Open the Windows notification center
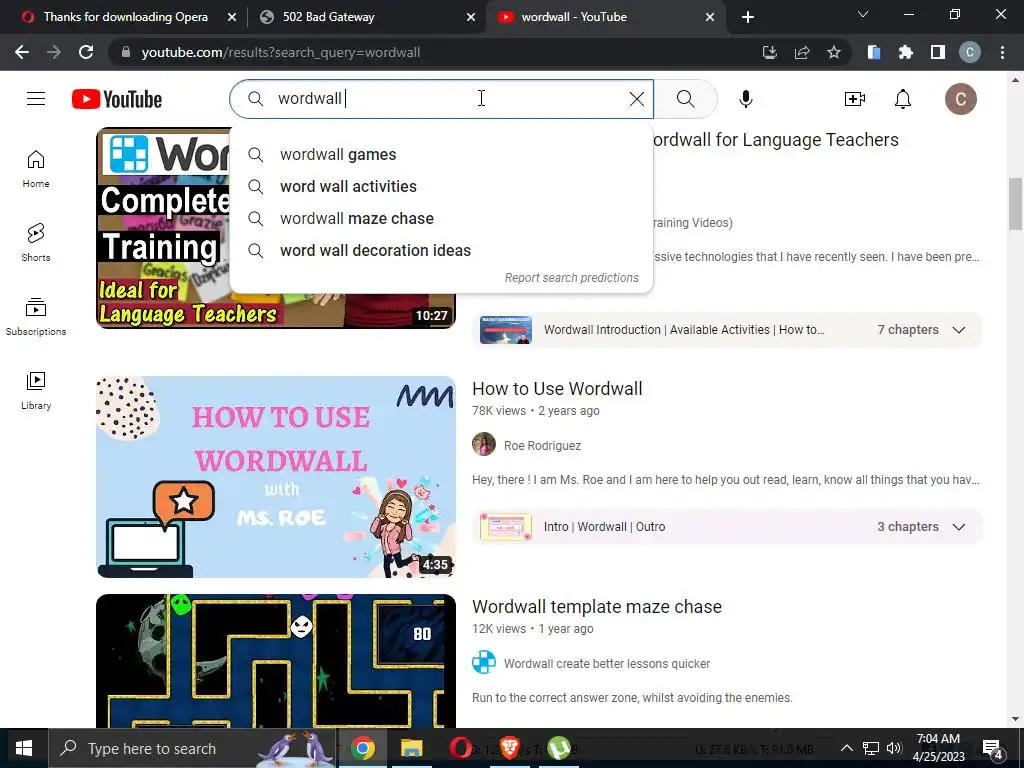The width and height of the screenshot is (1024, 768). coord(993,748)
